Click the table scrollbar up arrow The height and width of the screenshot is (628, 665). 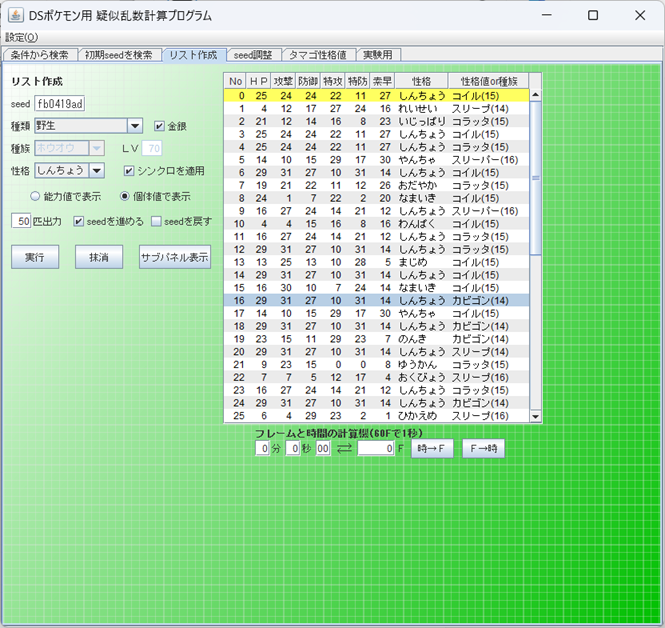(x=535, y=95)
